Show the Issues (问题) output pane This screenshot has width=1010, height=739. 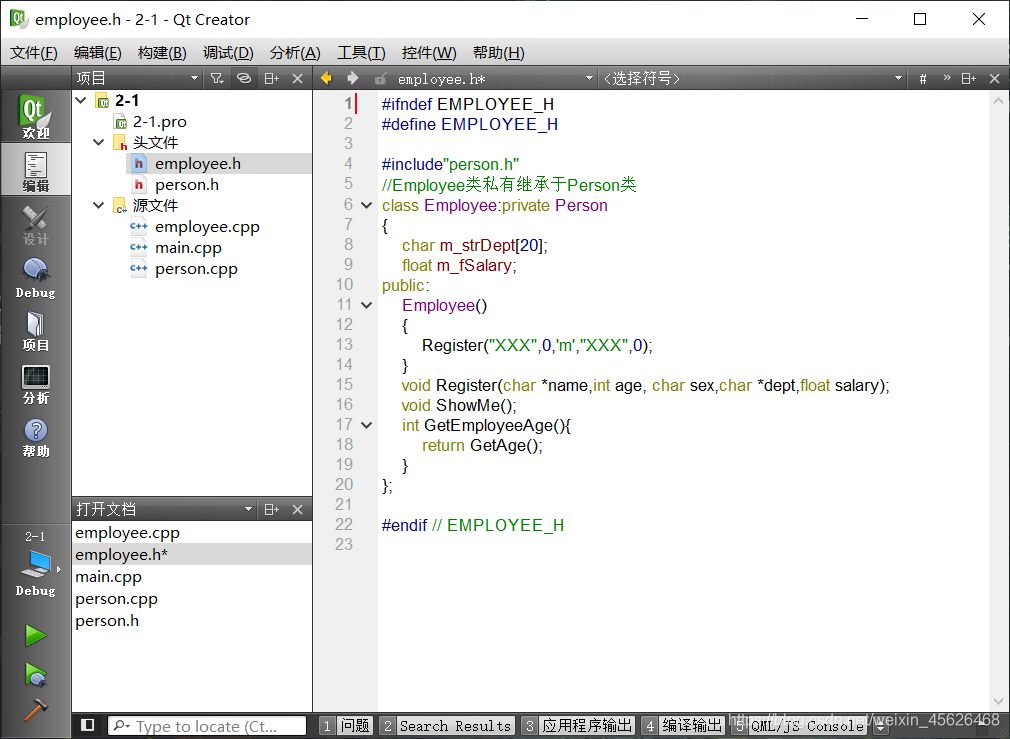(347, 726)
